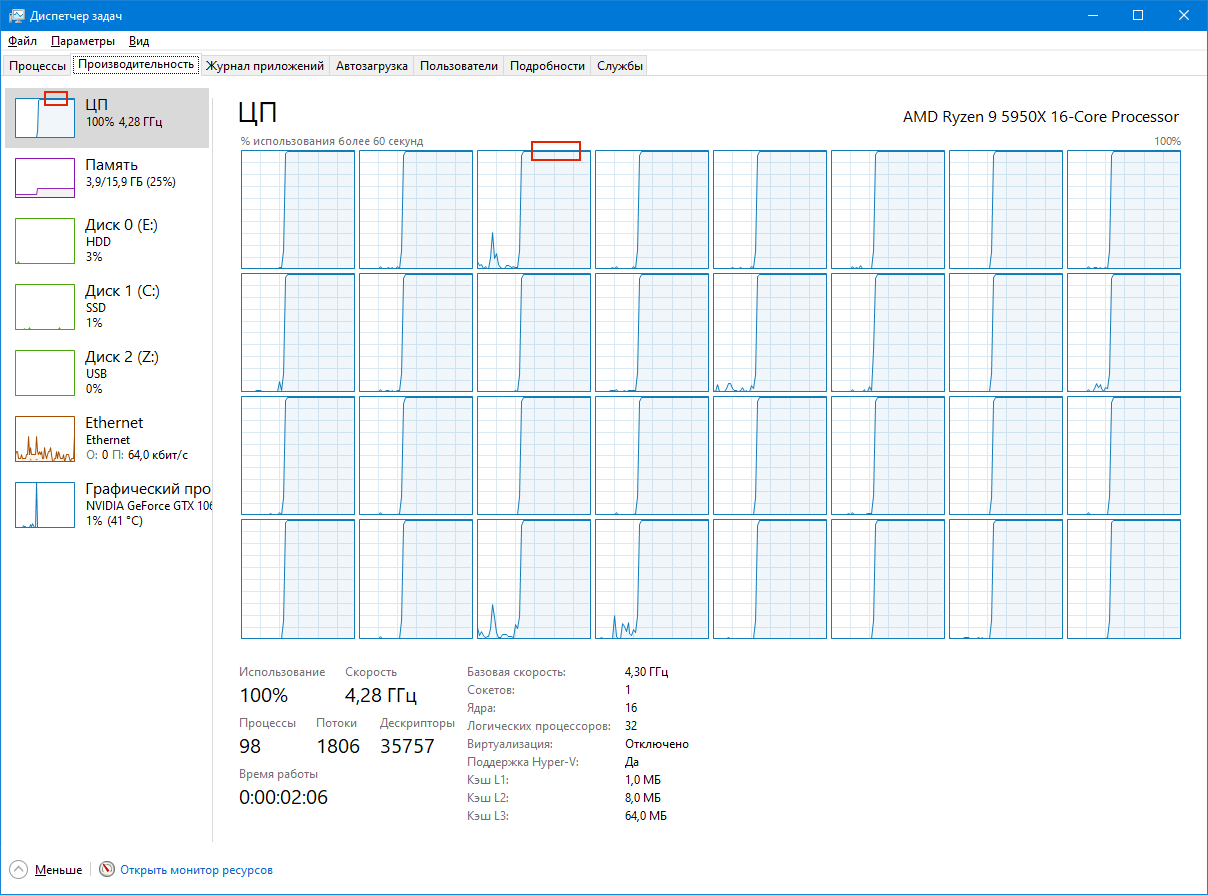Click the '% использования более 60 секунд' label
The height and width of the screenshot is (895, 1208).
332,141
